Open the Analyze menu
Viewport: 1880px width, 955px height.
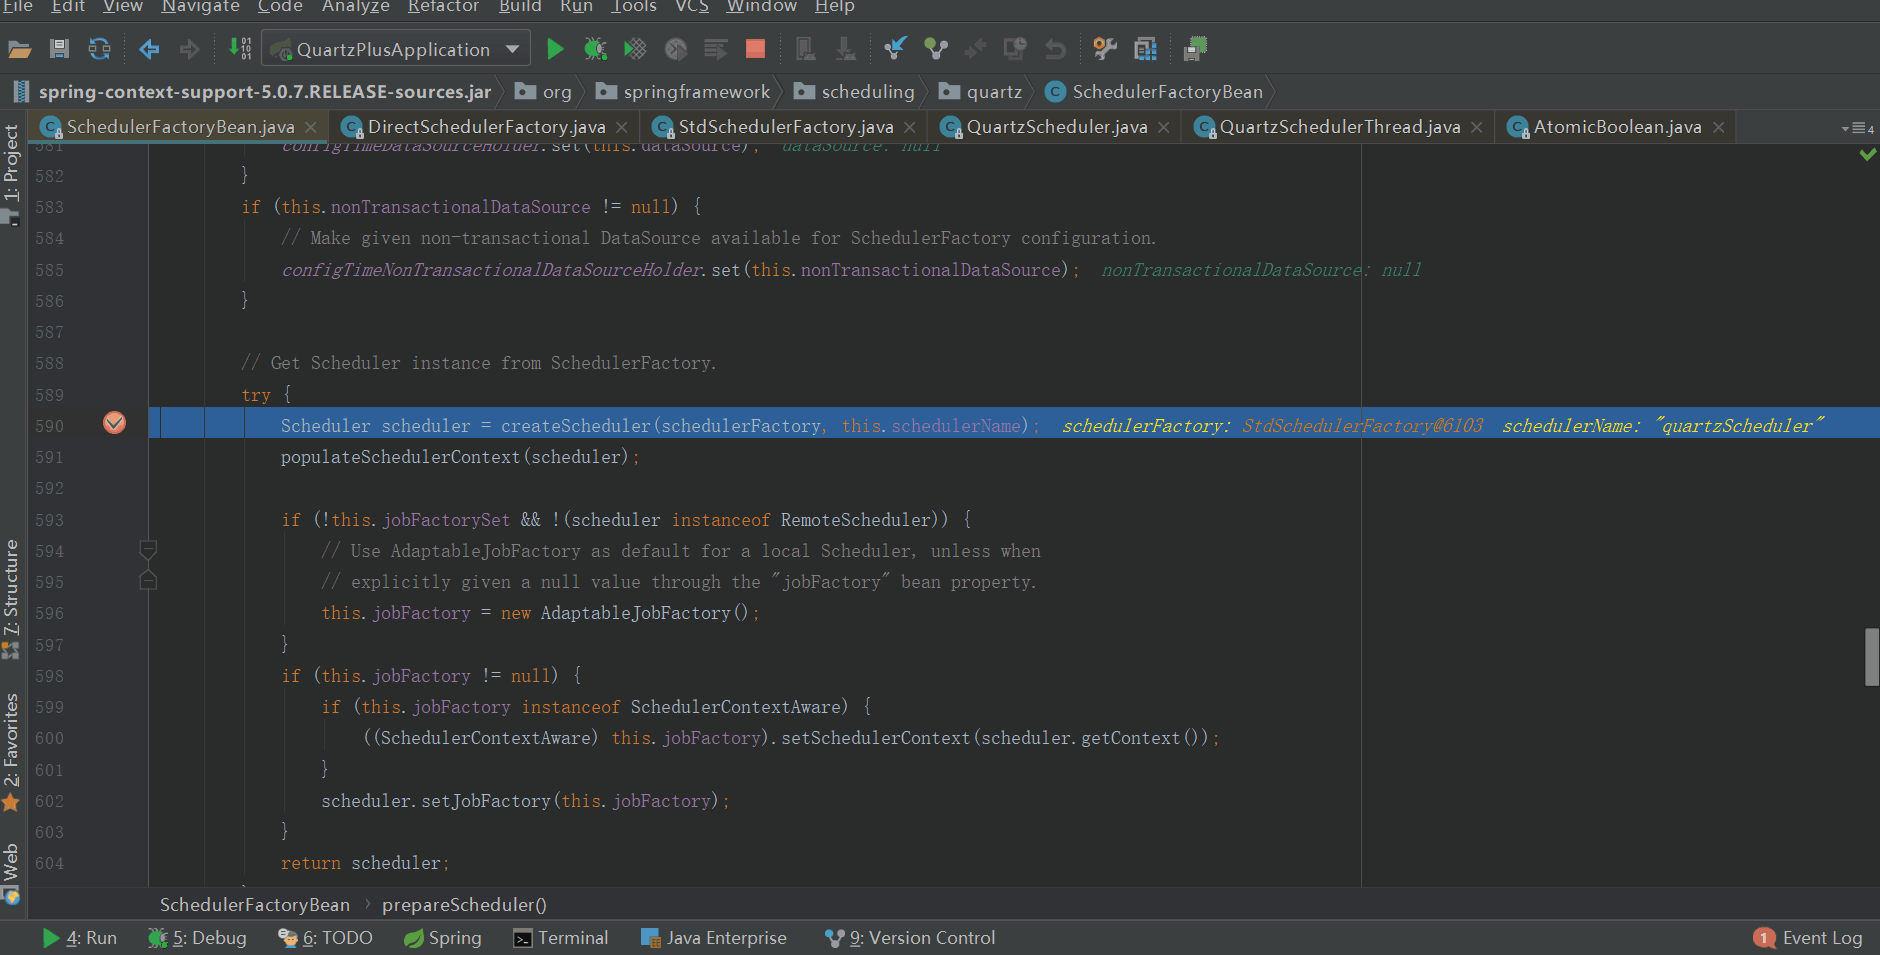click(356, 7)
